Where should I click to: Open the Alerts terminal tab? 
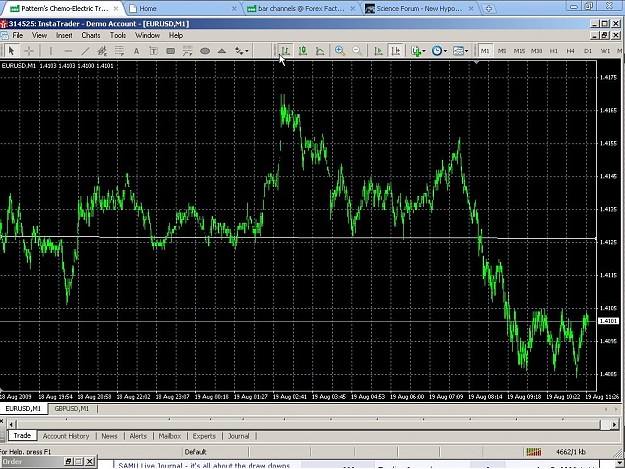138,436
